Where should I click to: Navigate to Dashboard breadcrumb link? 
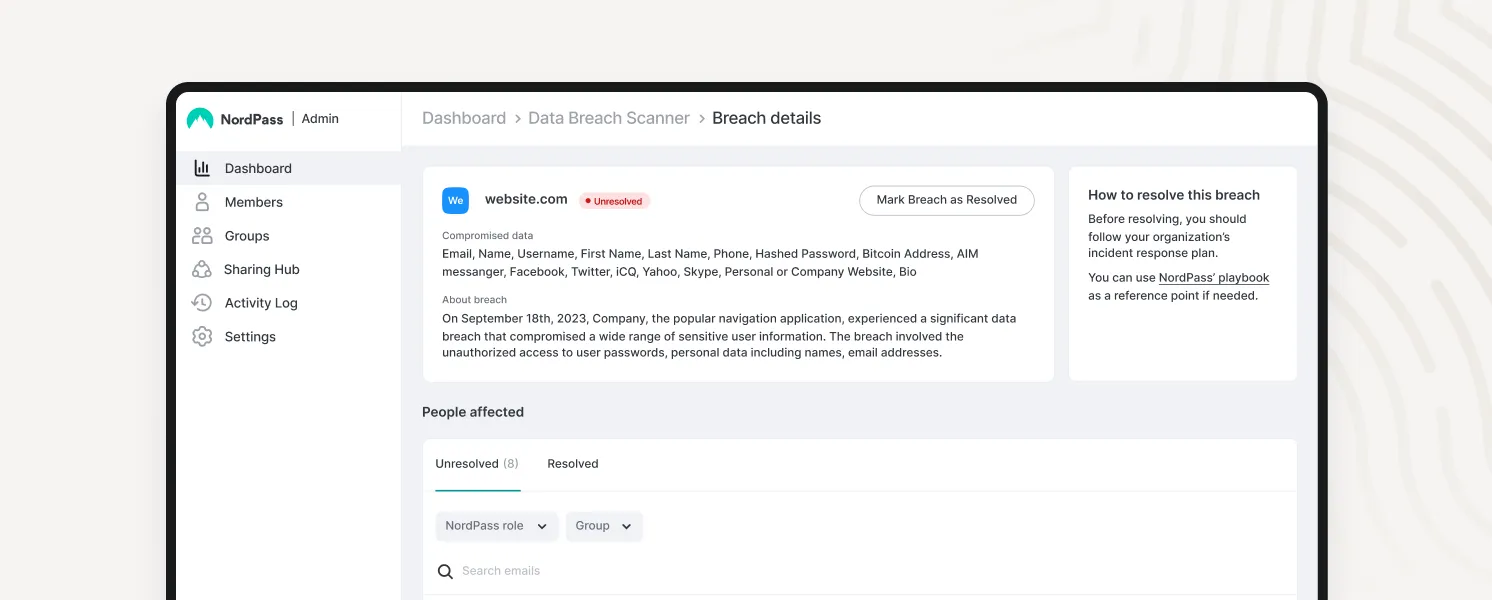click(x=464, y=118)
